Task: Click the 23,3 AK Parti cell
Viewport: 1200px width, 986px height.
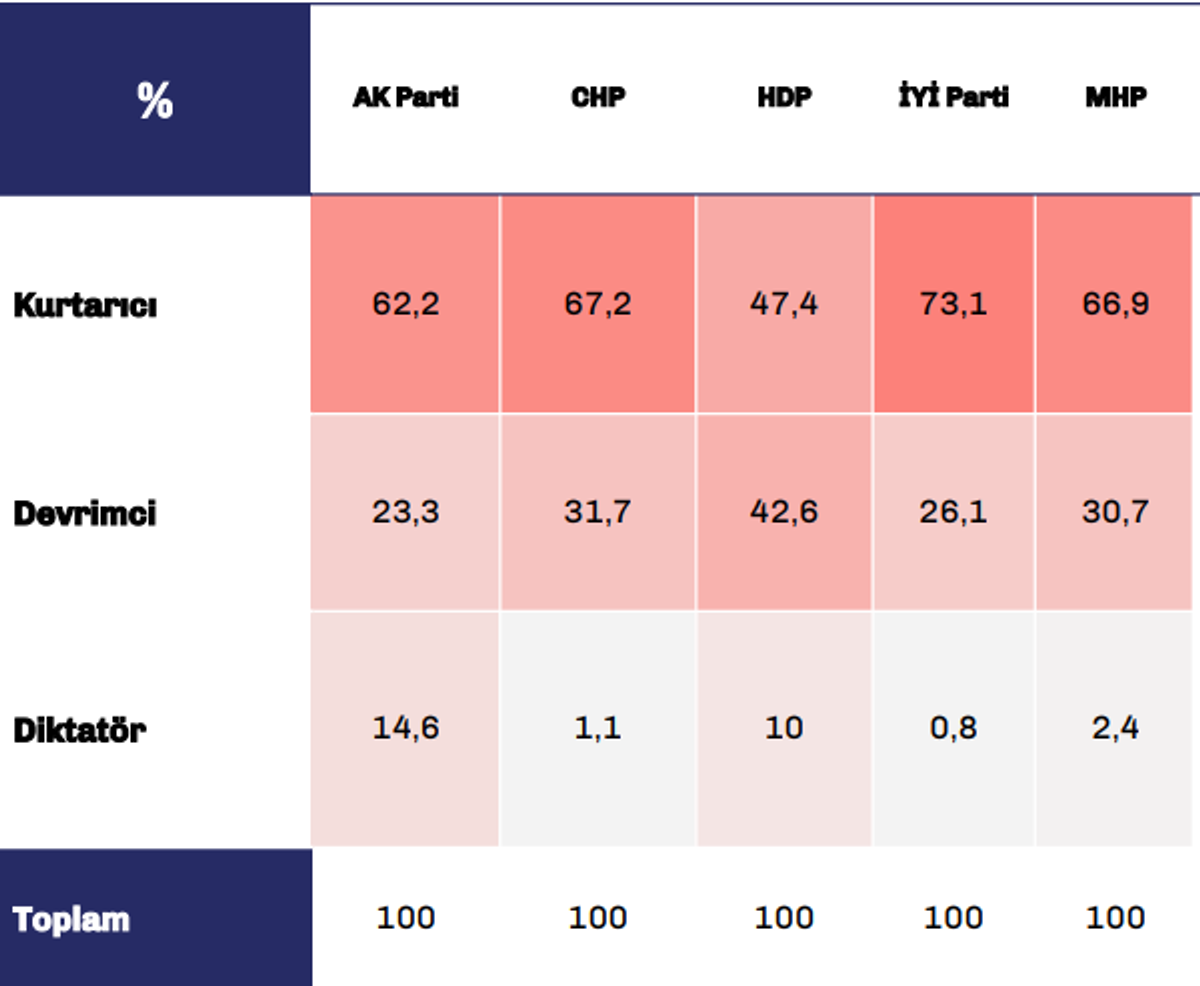Action: (x=405, y=512)
